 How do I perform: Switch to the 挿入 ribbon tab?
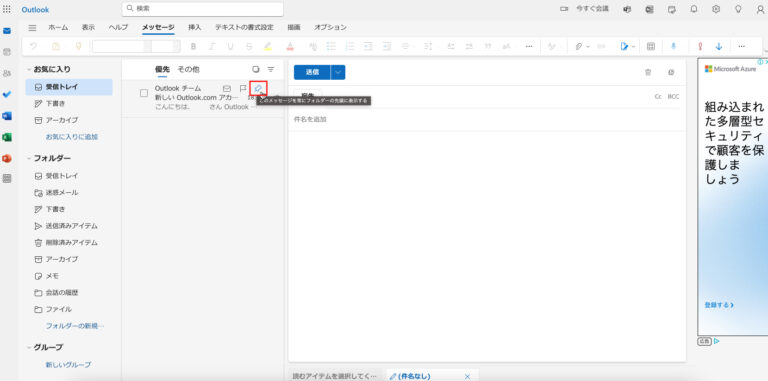[x=194, y=27]
